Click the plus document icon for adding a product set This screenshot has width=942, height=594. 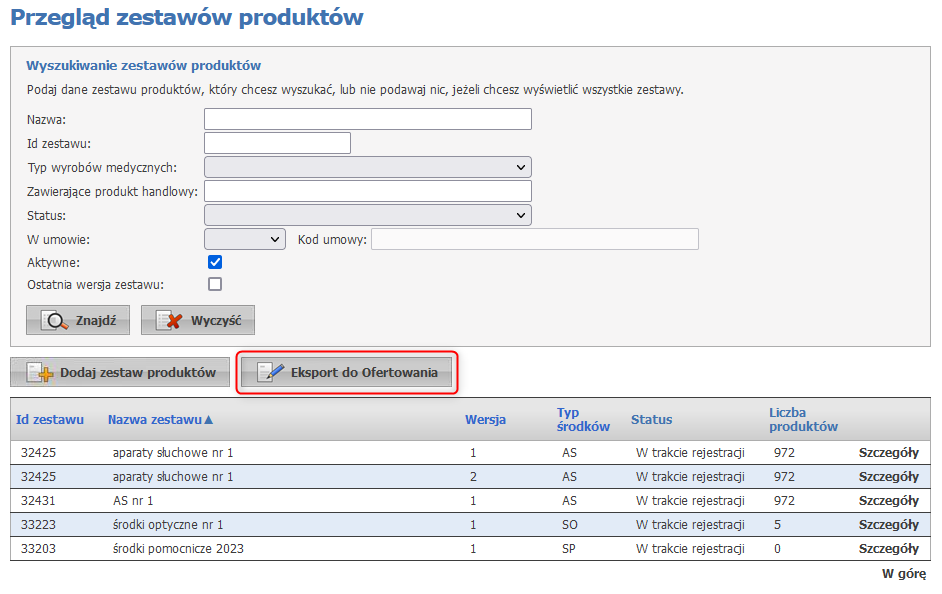coord(40,373)
